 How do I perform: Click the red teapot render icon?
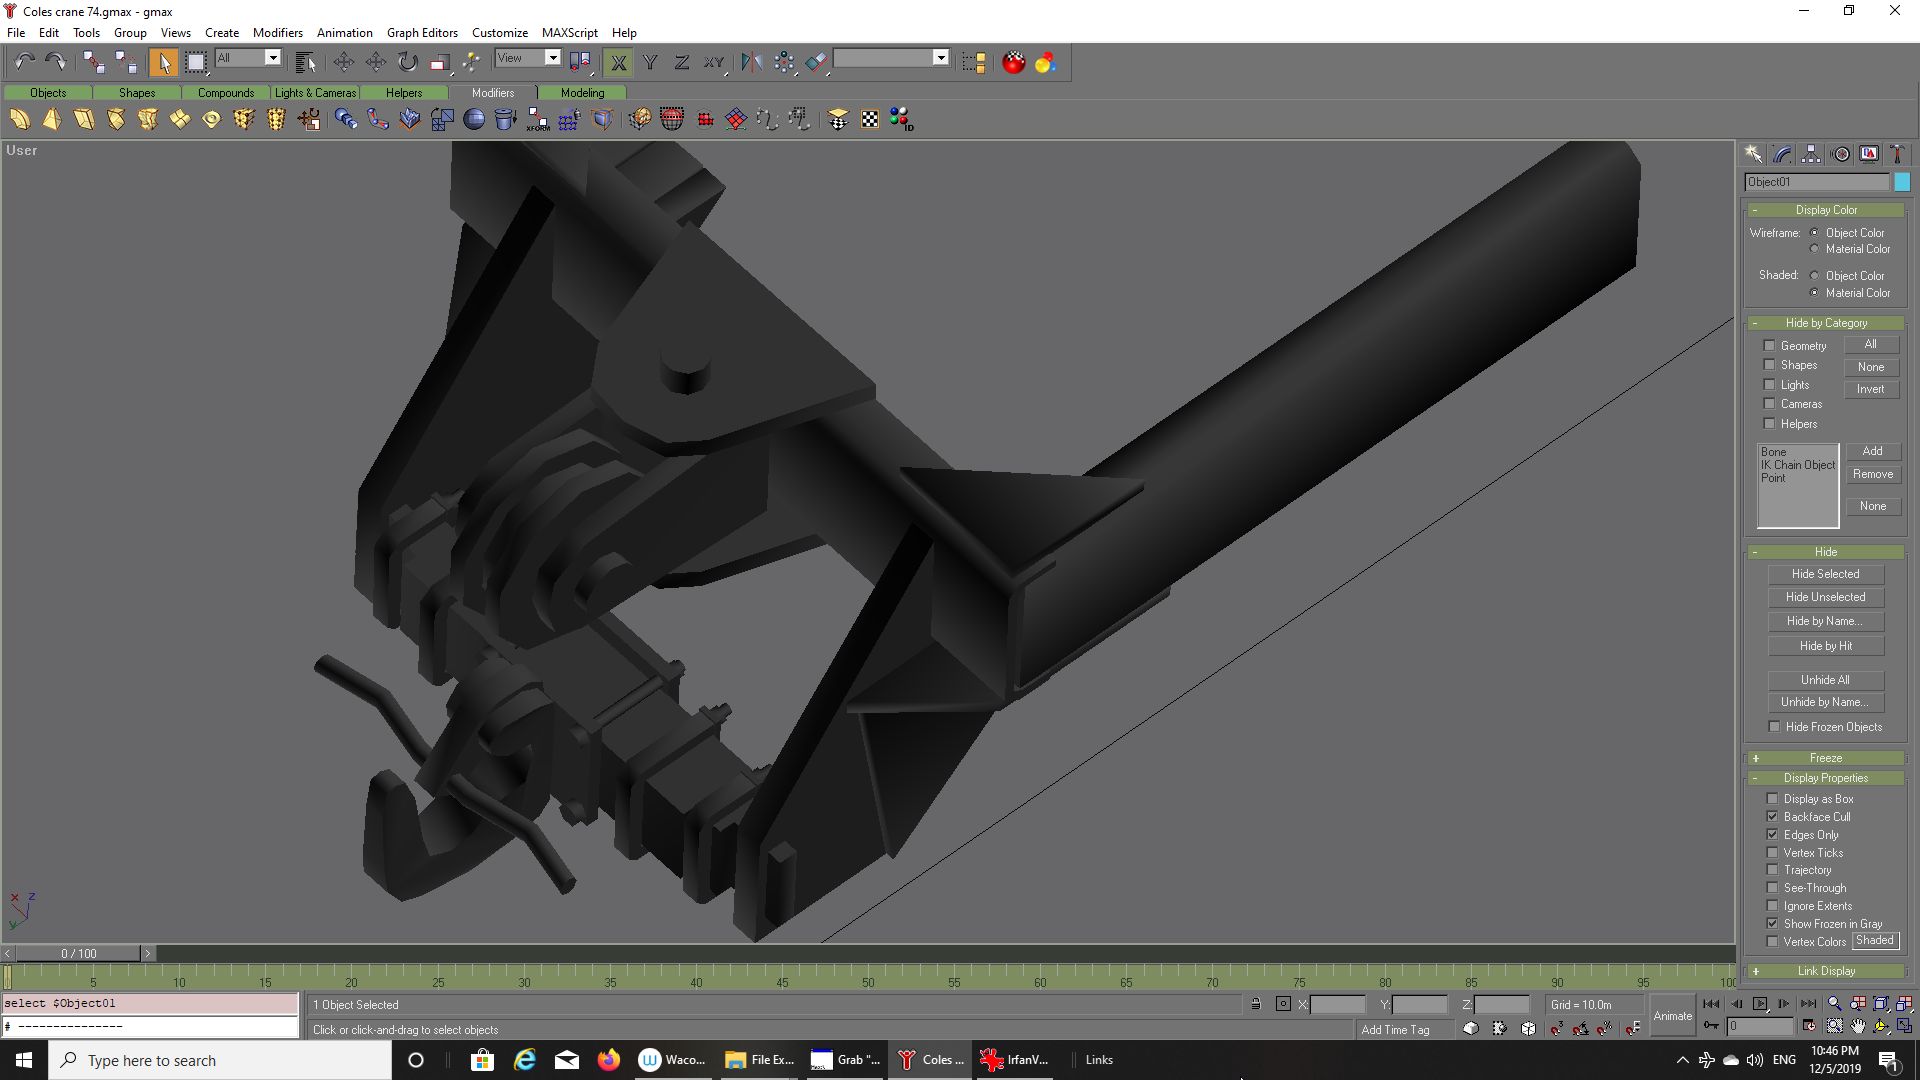[1014, 62]
